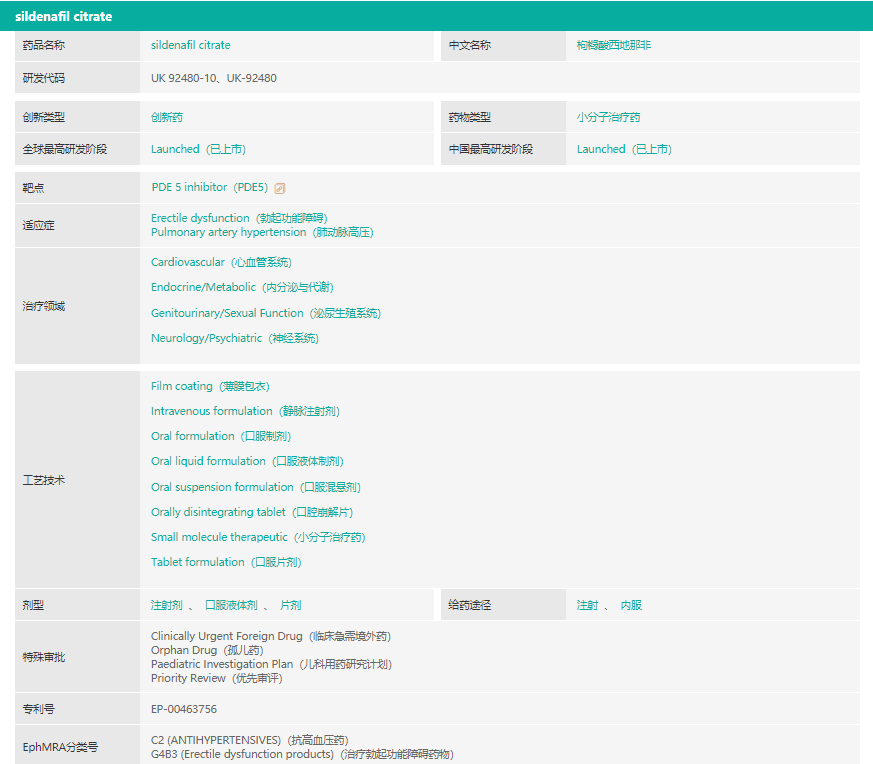Click the 创新药 innovation type link
The width and height of the screenshot is (873, 764).
click(x=166, y=117)
